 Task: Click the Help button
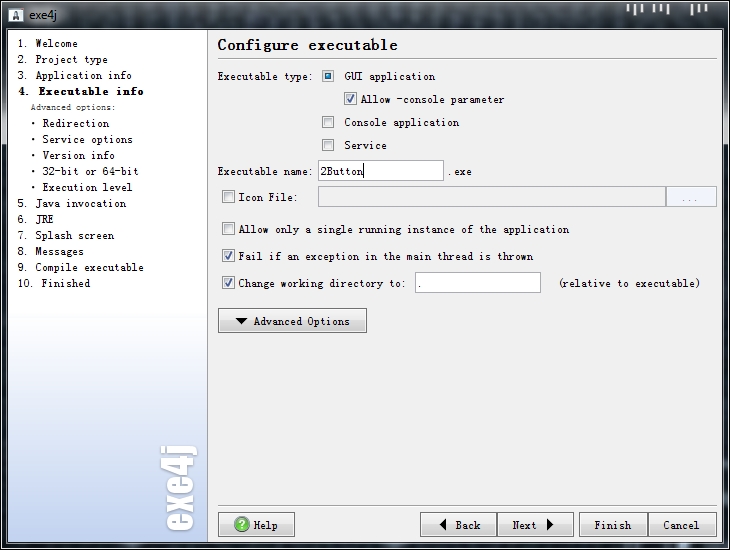pos(256,525)
